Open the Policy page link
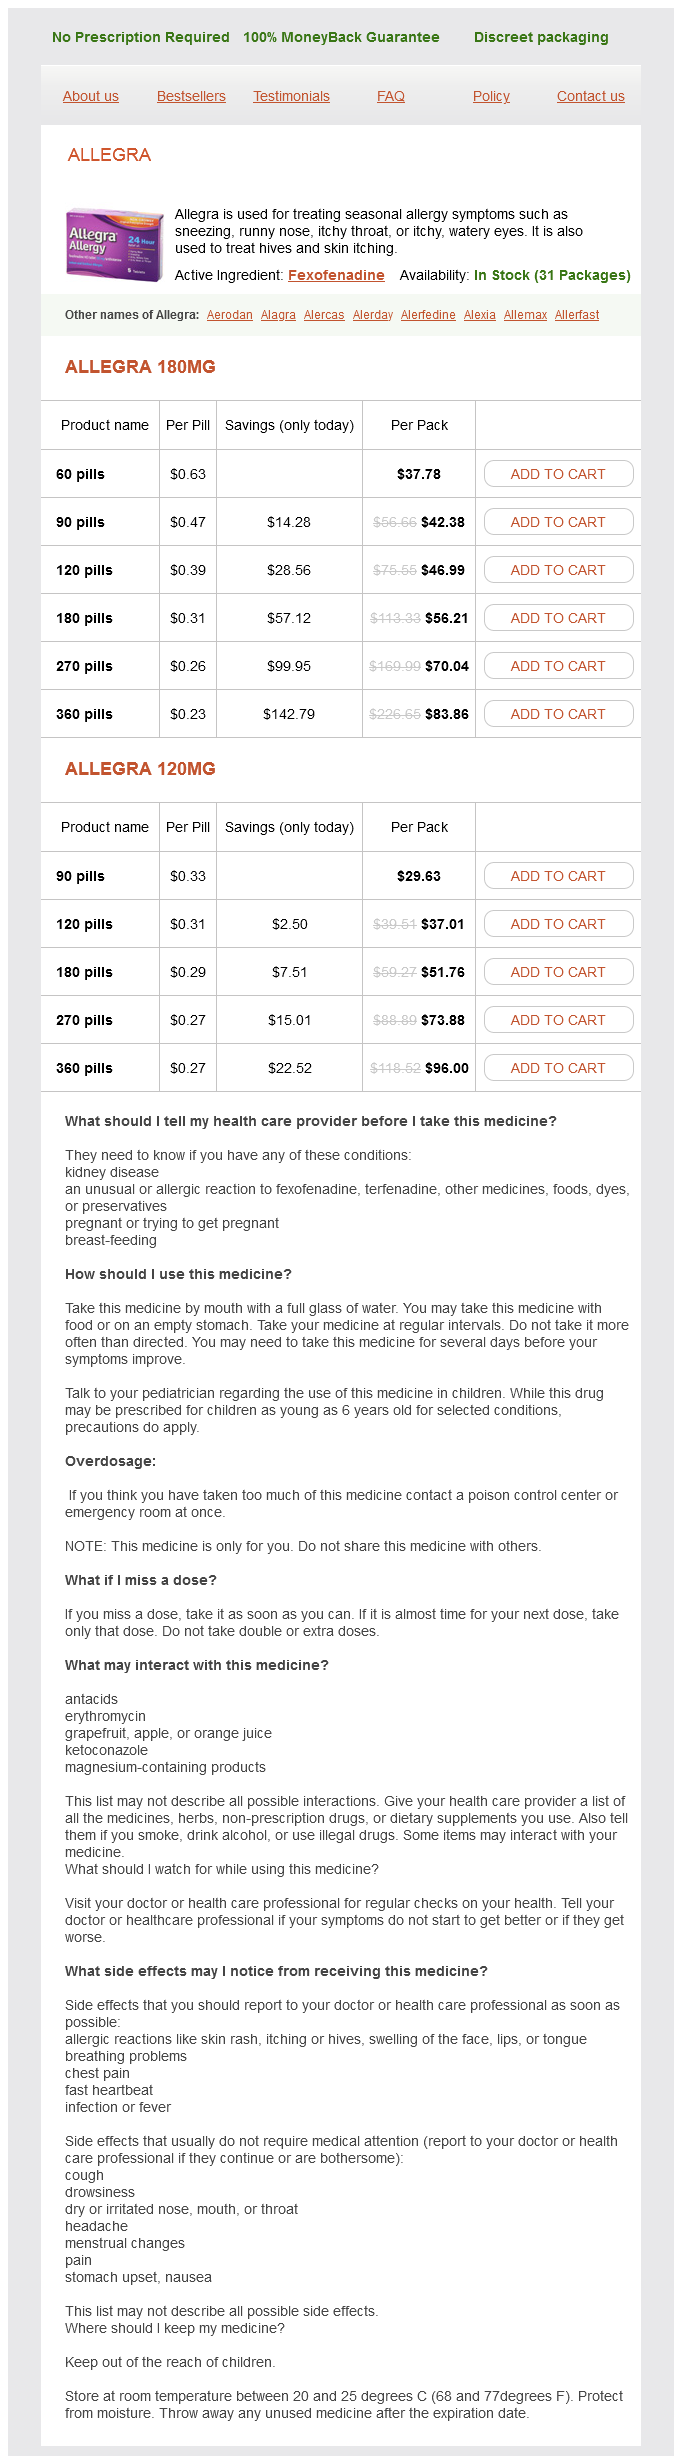Screen dimensions: 682x2464 (491, 96)
